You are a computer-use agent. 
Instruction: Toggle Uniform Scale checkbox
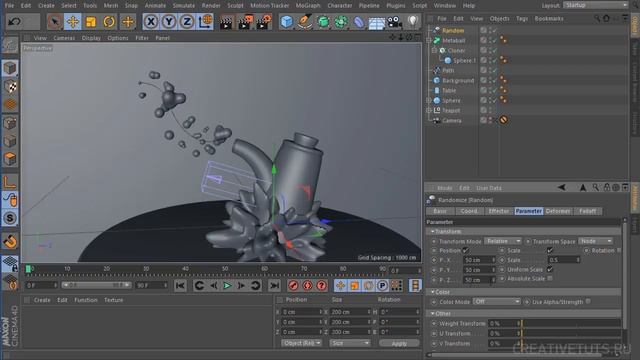coord(550,269)
